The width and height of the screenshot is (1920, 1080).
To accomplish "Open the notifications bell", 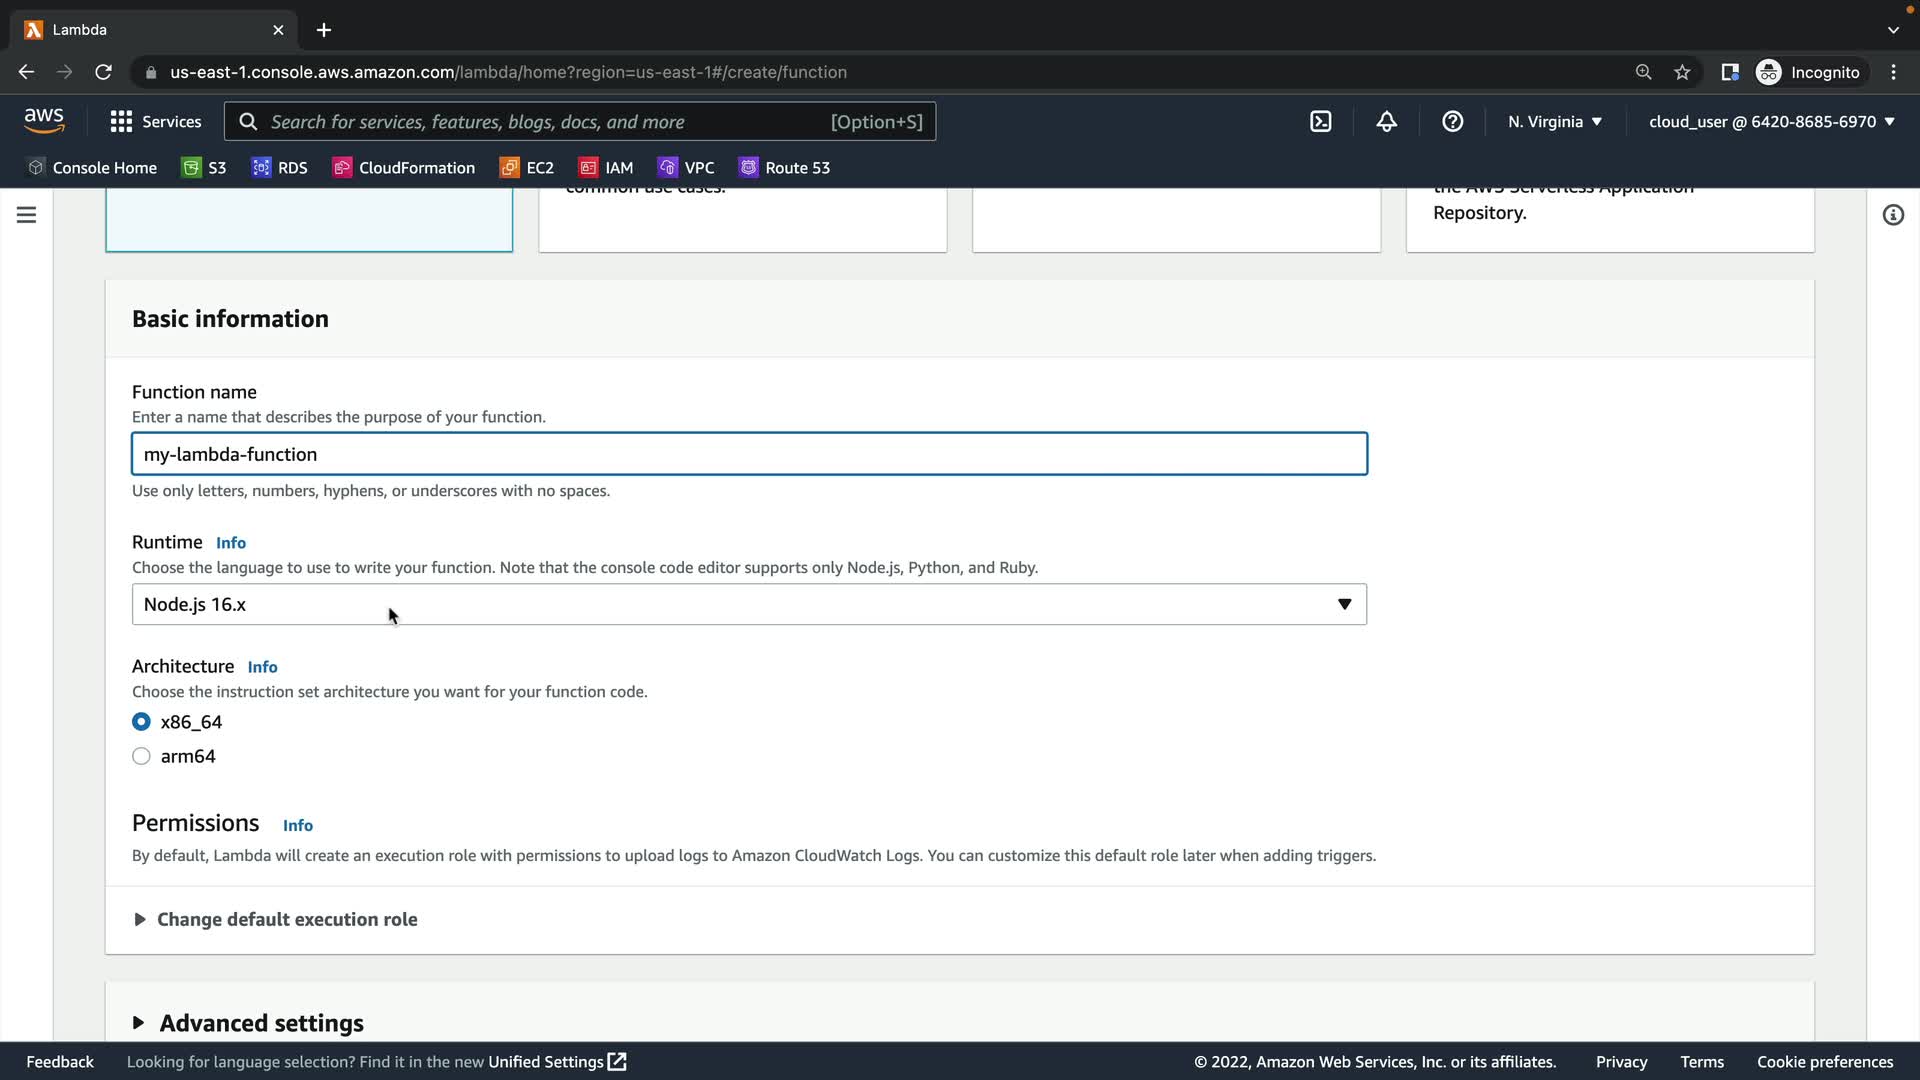I will click(x=1386, y=121).
